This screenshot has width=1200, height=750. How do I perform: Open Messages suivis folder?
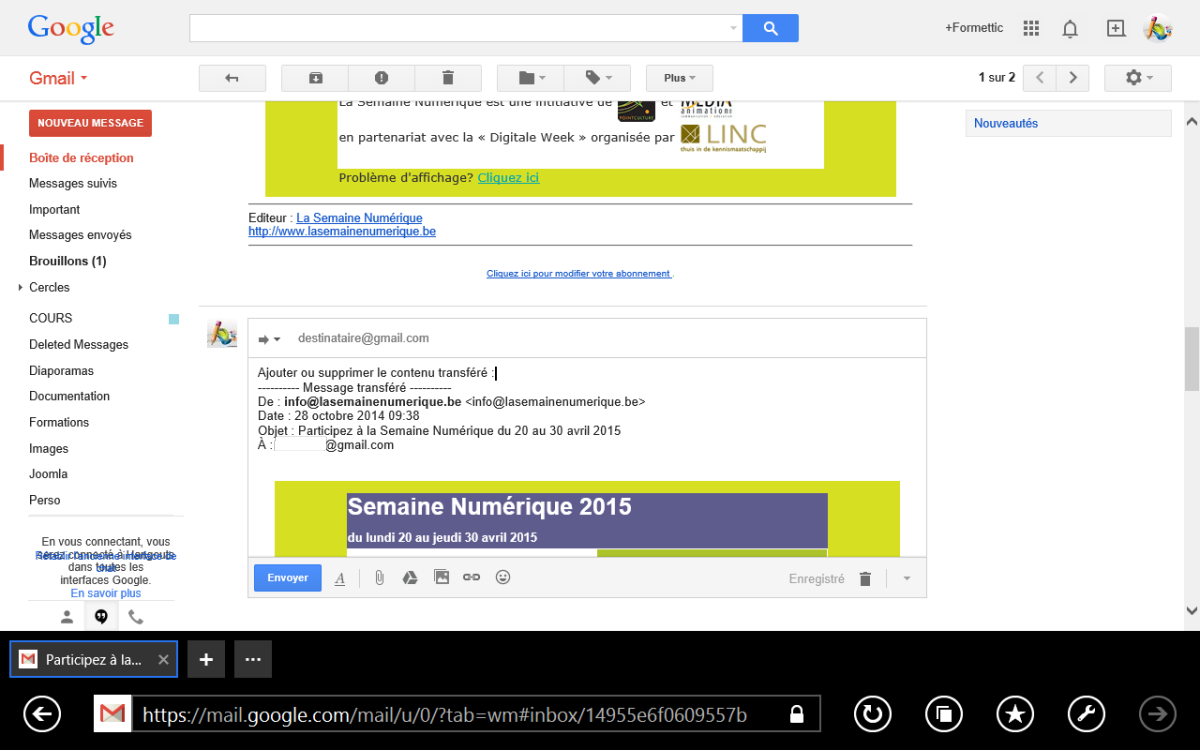tap(73, 184)
